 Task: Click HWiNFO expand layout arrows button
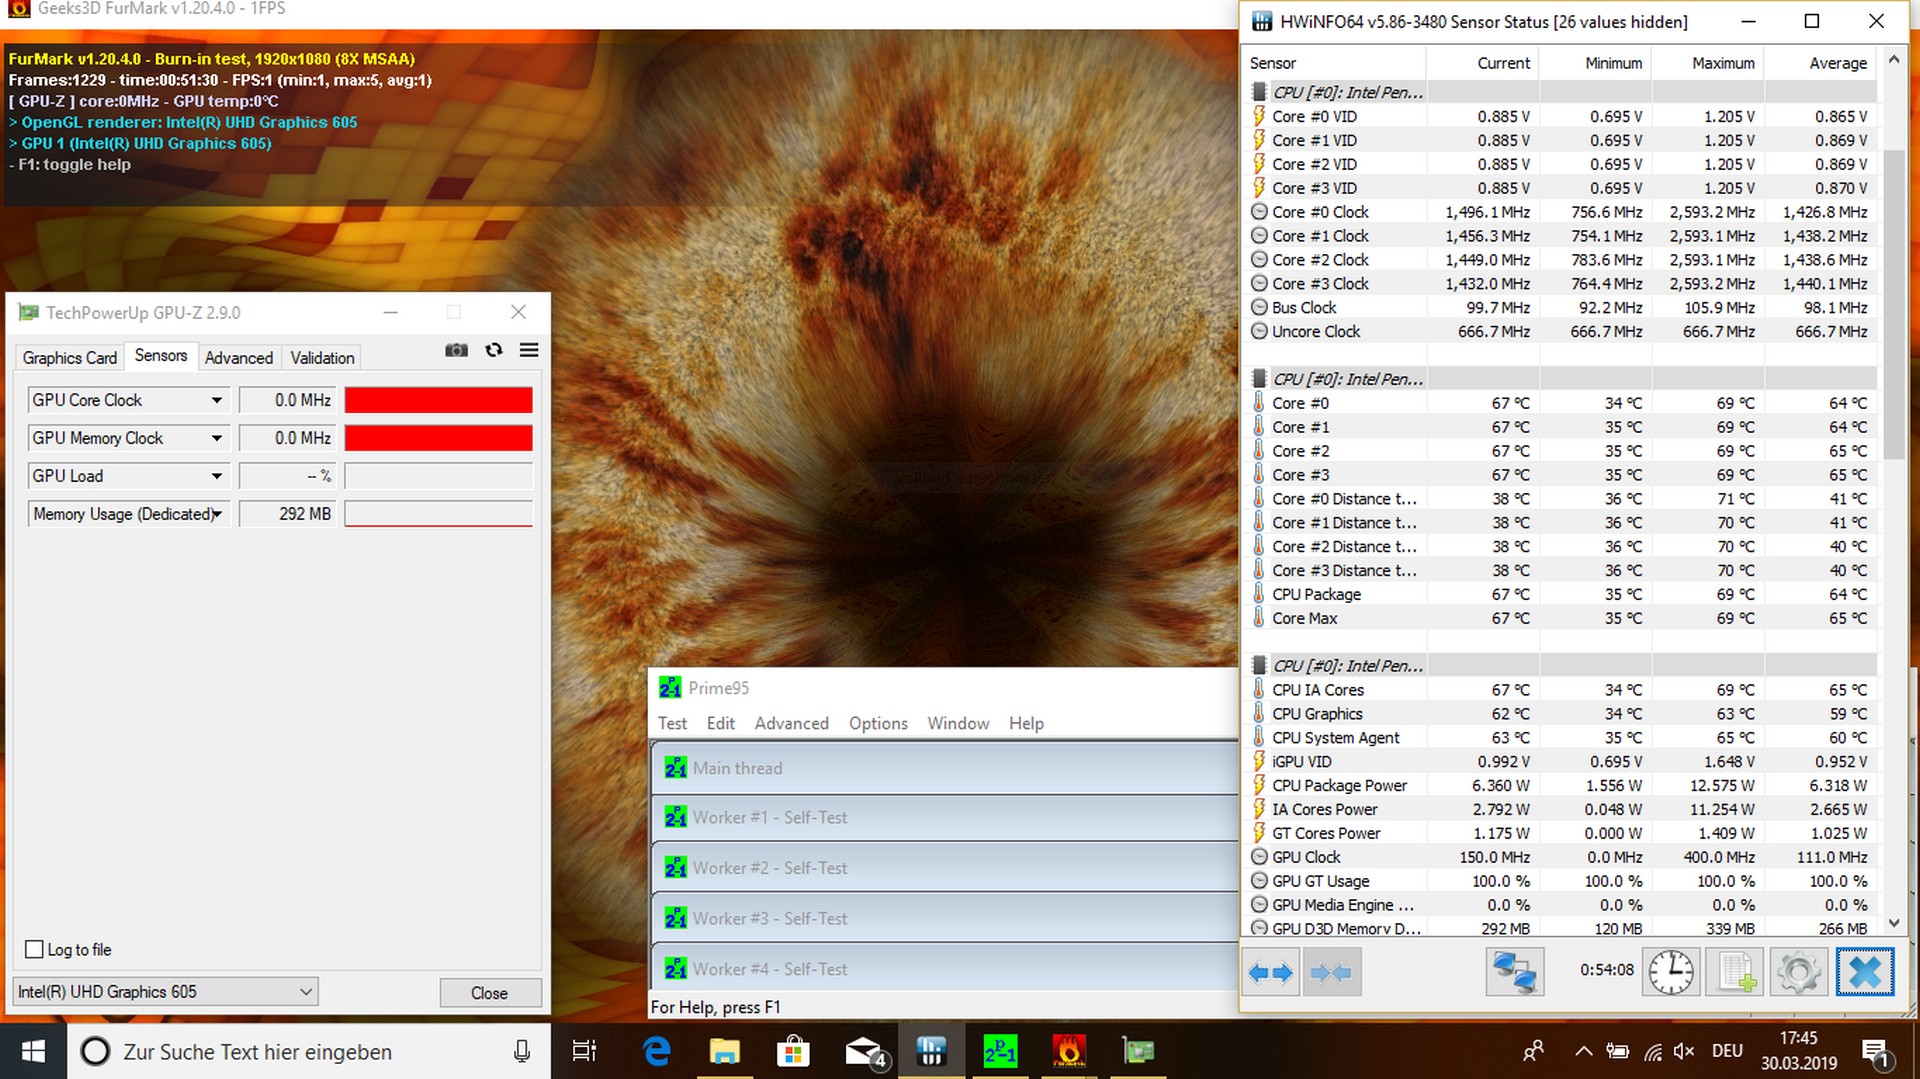point(1271,972)
